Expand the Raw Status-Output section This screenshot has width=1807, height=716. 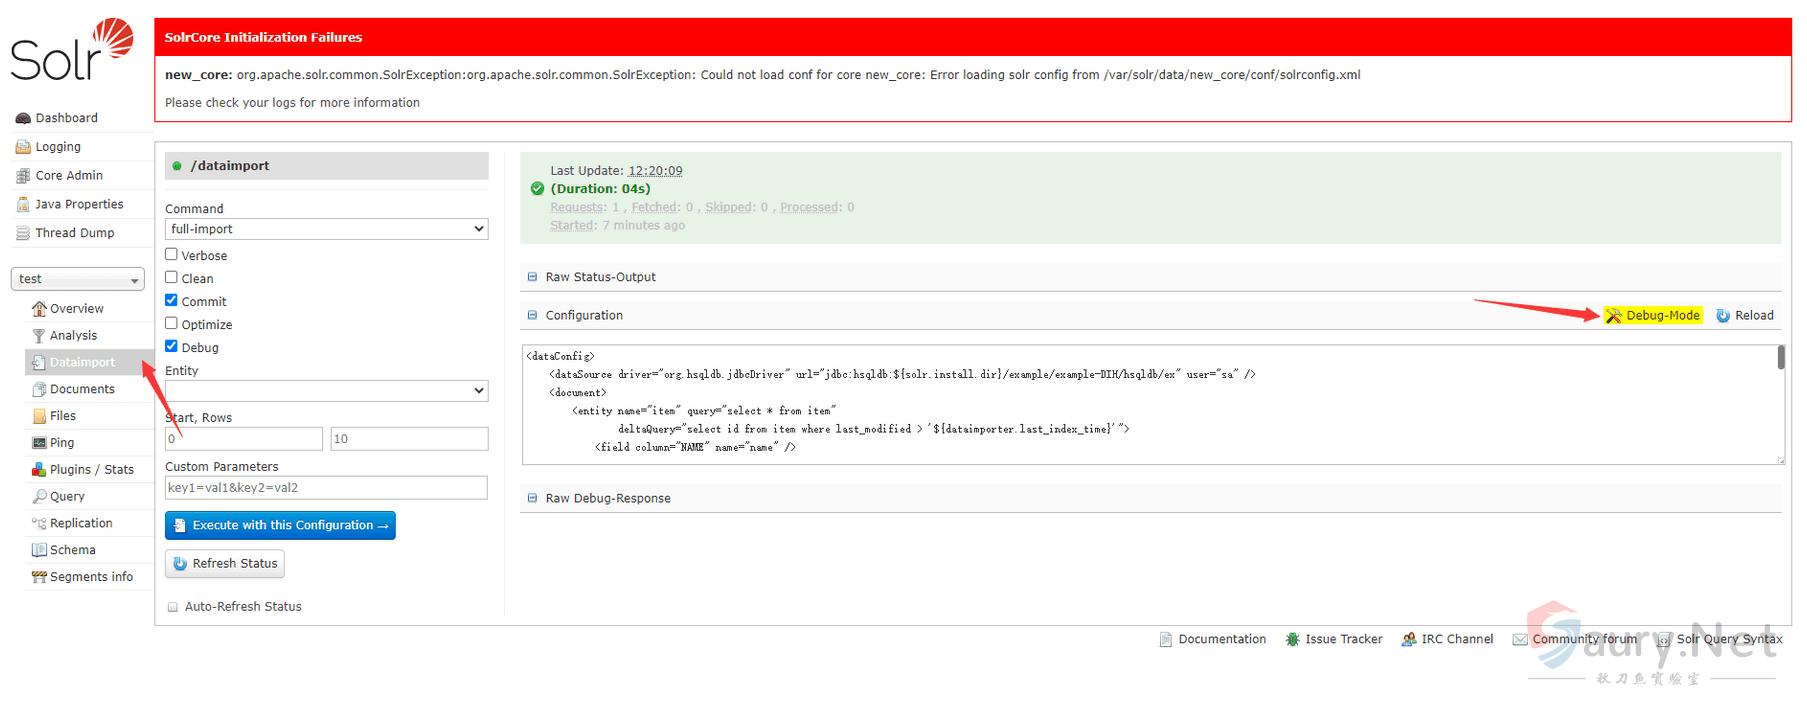tap(600, 277)
